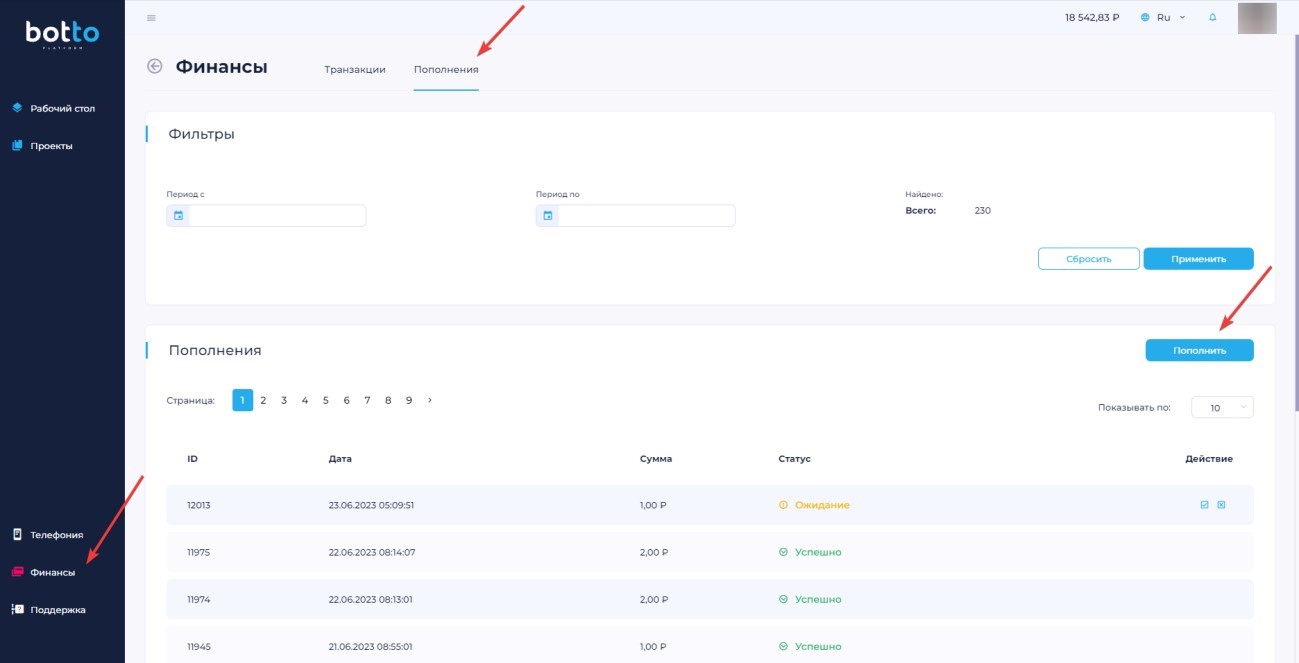Open notifications via the bell icon
This screenshot has width=1299, height=663.
click(1213, 18)
